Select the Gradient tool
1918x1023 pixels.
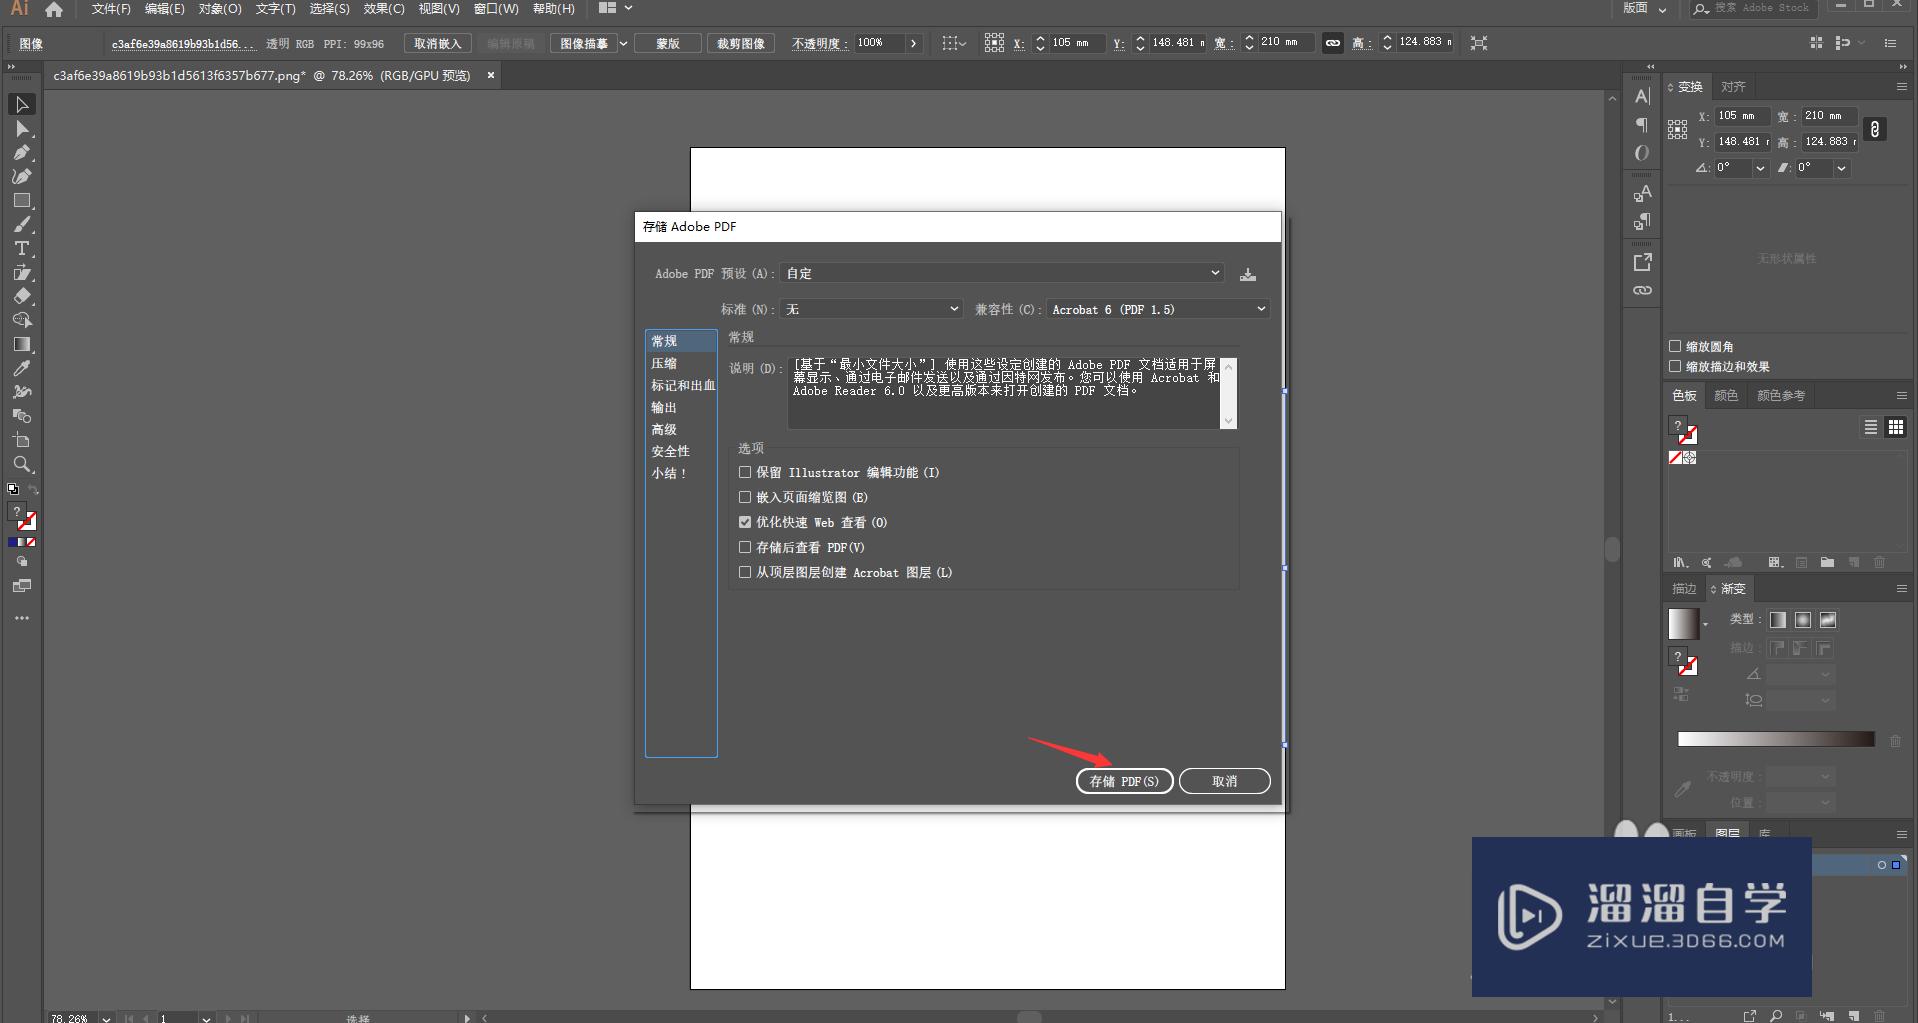pyautogui.click(x=22, y=344)
